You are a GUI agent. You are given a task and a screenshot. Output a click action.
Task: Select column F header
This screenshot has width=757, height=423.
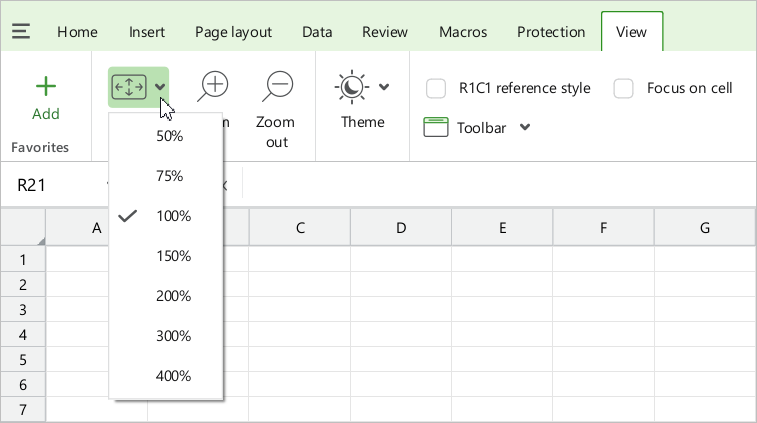click(603, 227)
